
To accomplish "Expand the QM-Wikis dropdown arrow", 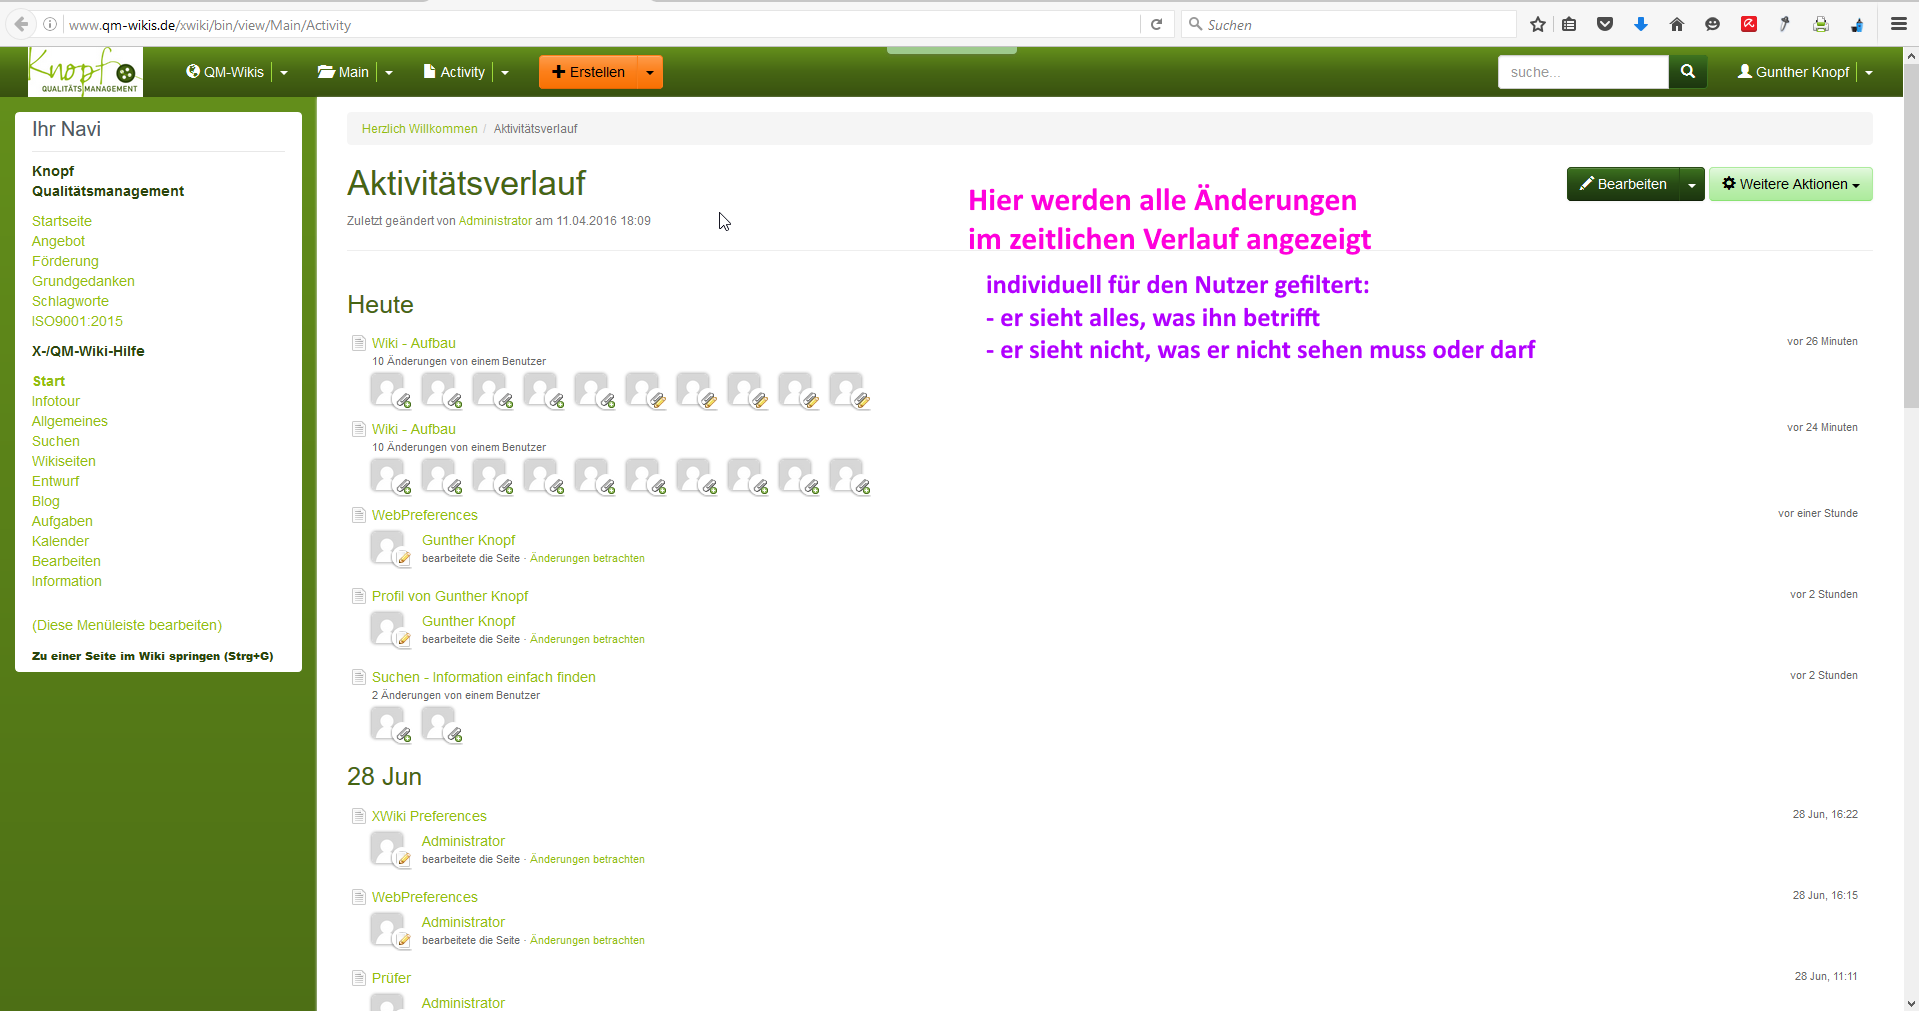I will tap(284, 73).
